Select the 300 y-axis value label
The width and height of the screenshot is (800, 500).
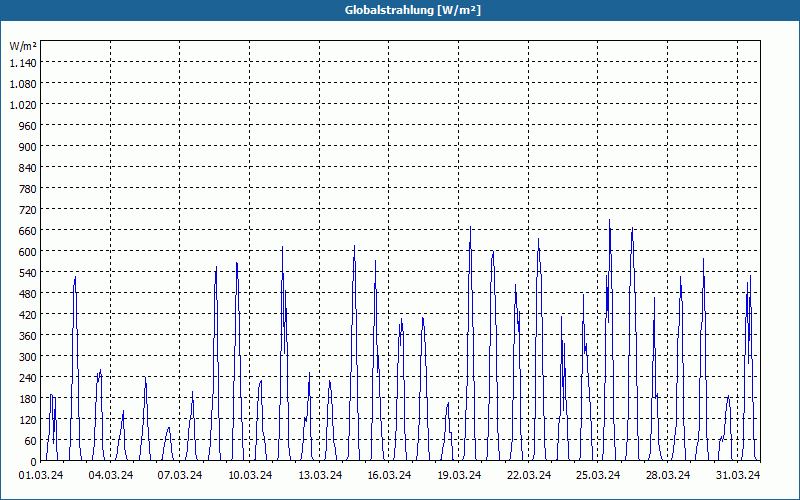click(x=28, y=357)
